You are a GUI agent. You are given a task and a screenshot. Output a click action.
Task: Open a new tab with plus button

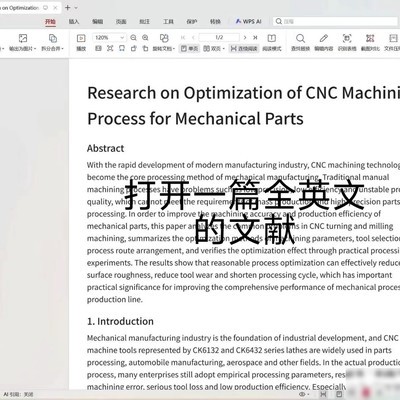coord(68,8)
